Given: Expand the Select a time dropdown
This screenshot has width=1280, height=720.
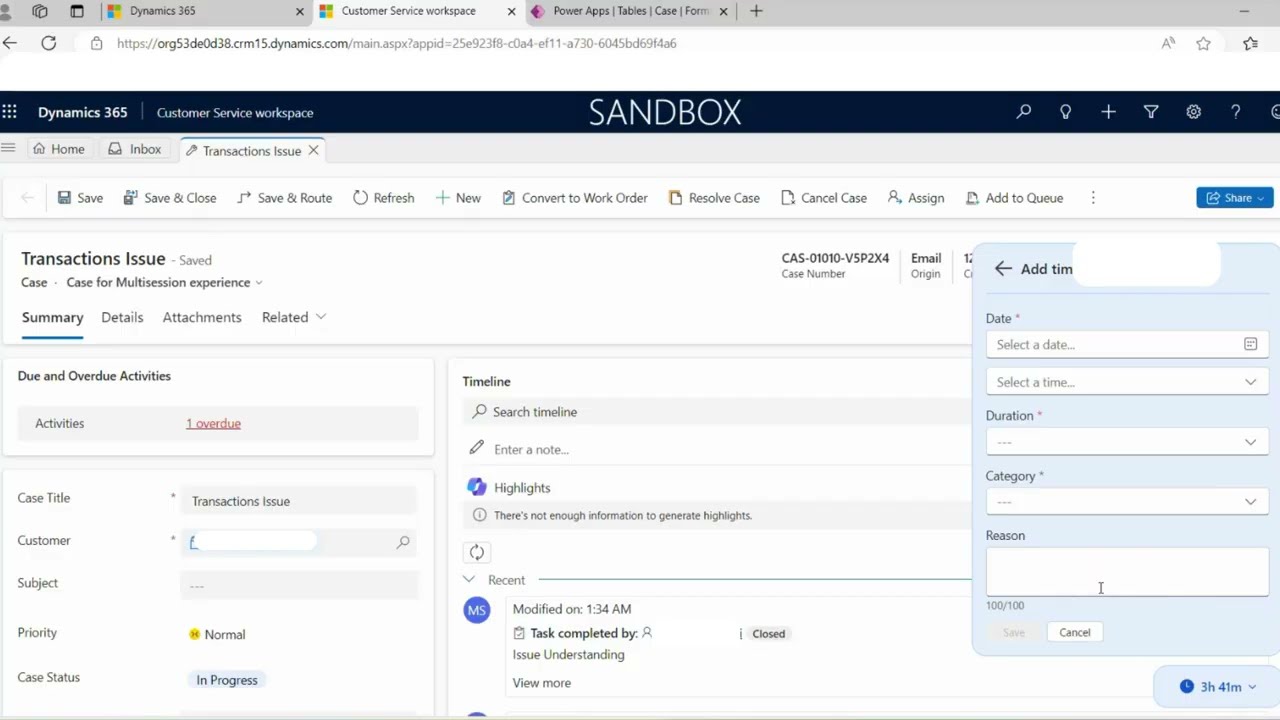Looking at the screenshot, I should pyautogui.click(x=1250, y=382).
